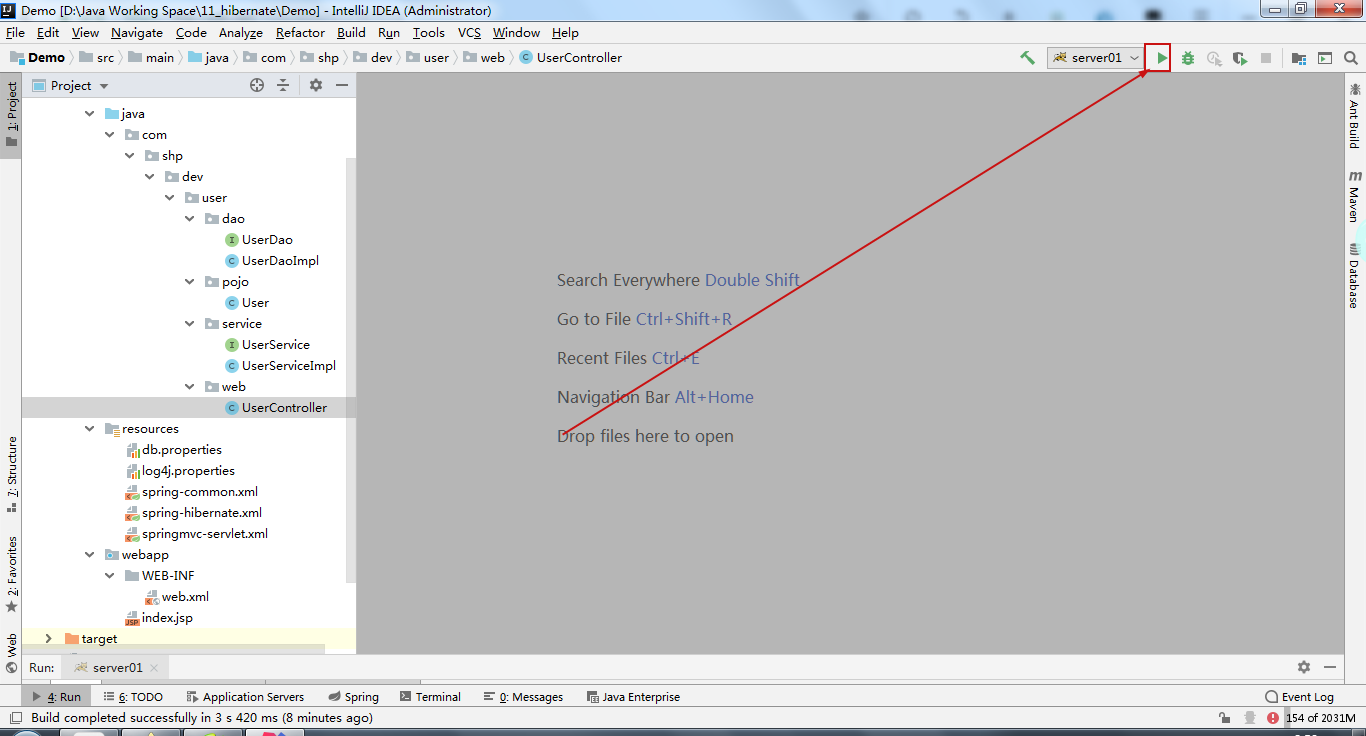Collapse the resources folder node
This screenshot has height=736, width=1366.
pos(90,429)
